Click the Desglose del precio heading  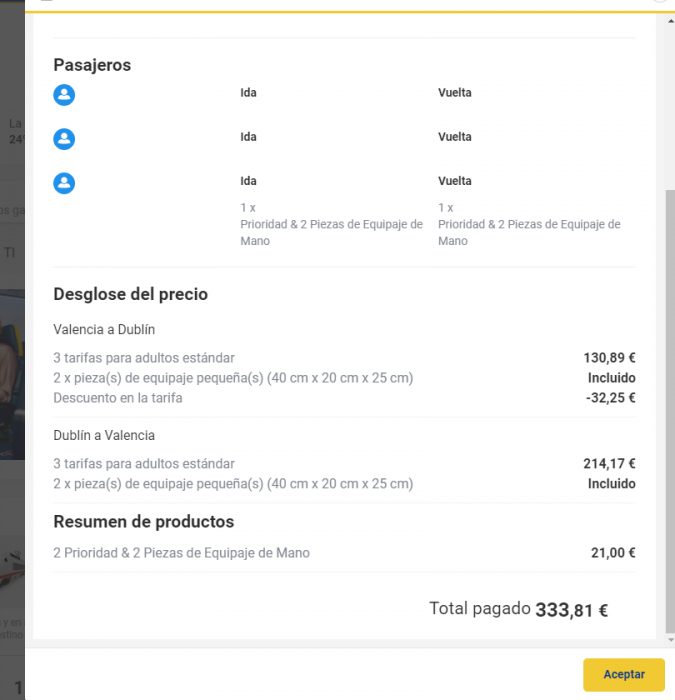(130, 295)
